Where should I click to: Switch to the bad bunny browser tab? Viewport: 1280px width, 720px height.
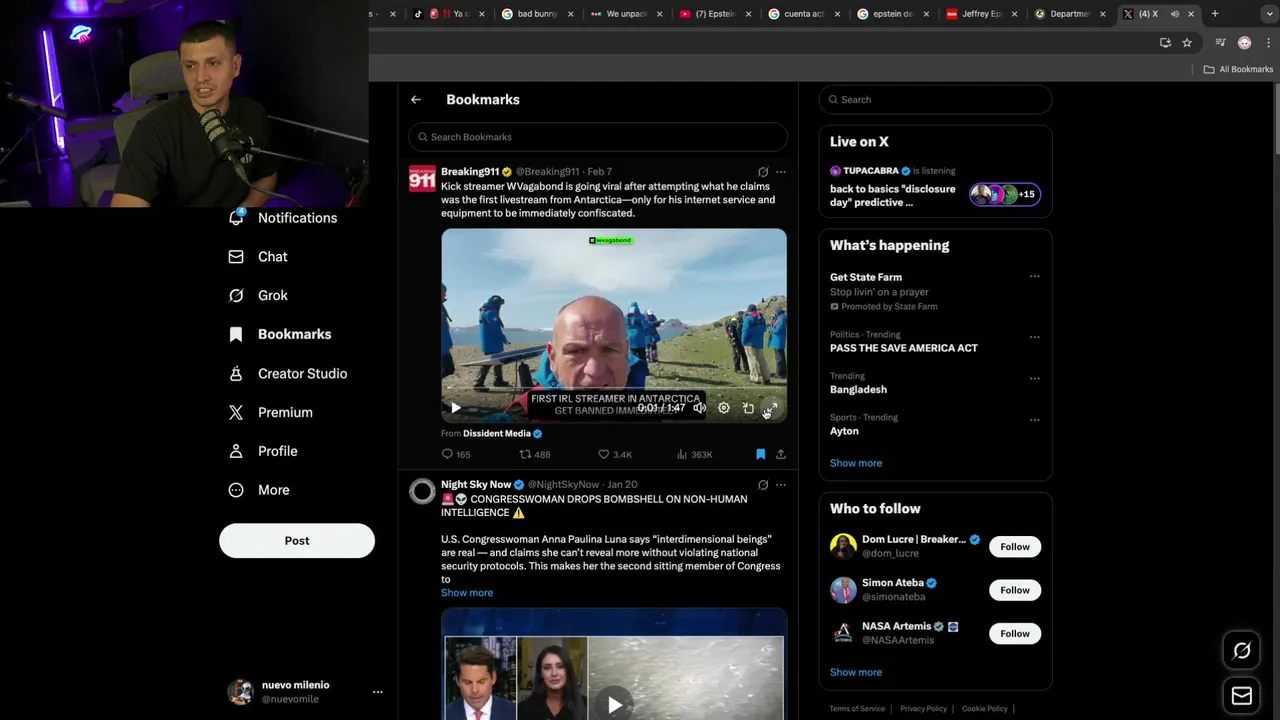coord(537,14)
